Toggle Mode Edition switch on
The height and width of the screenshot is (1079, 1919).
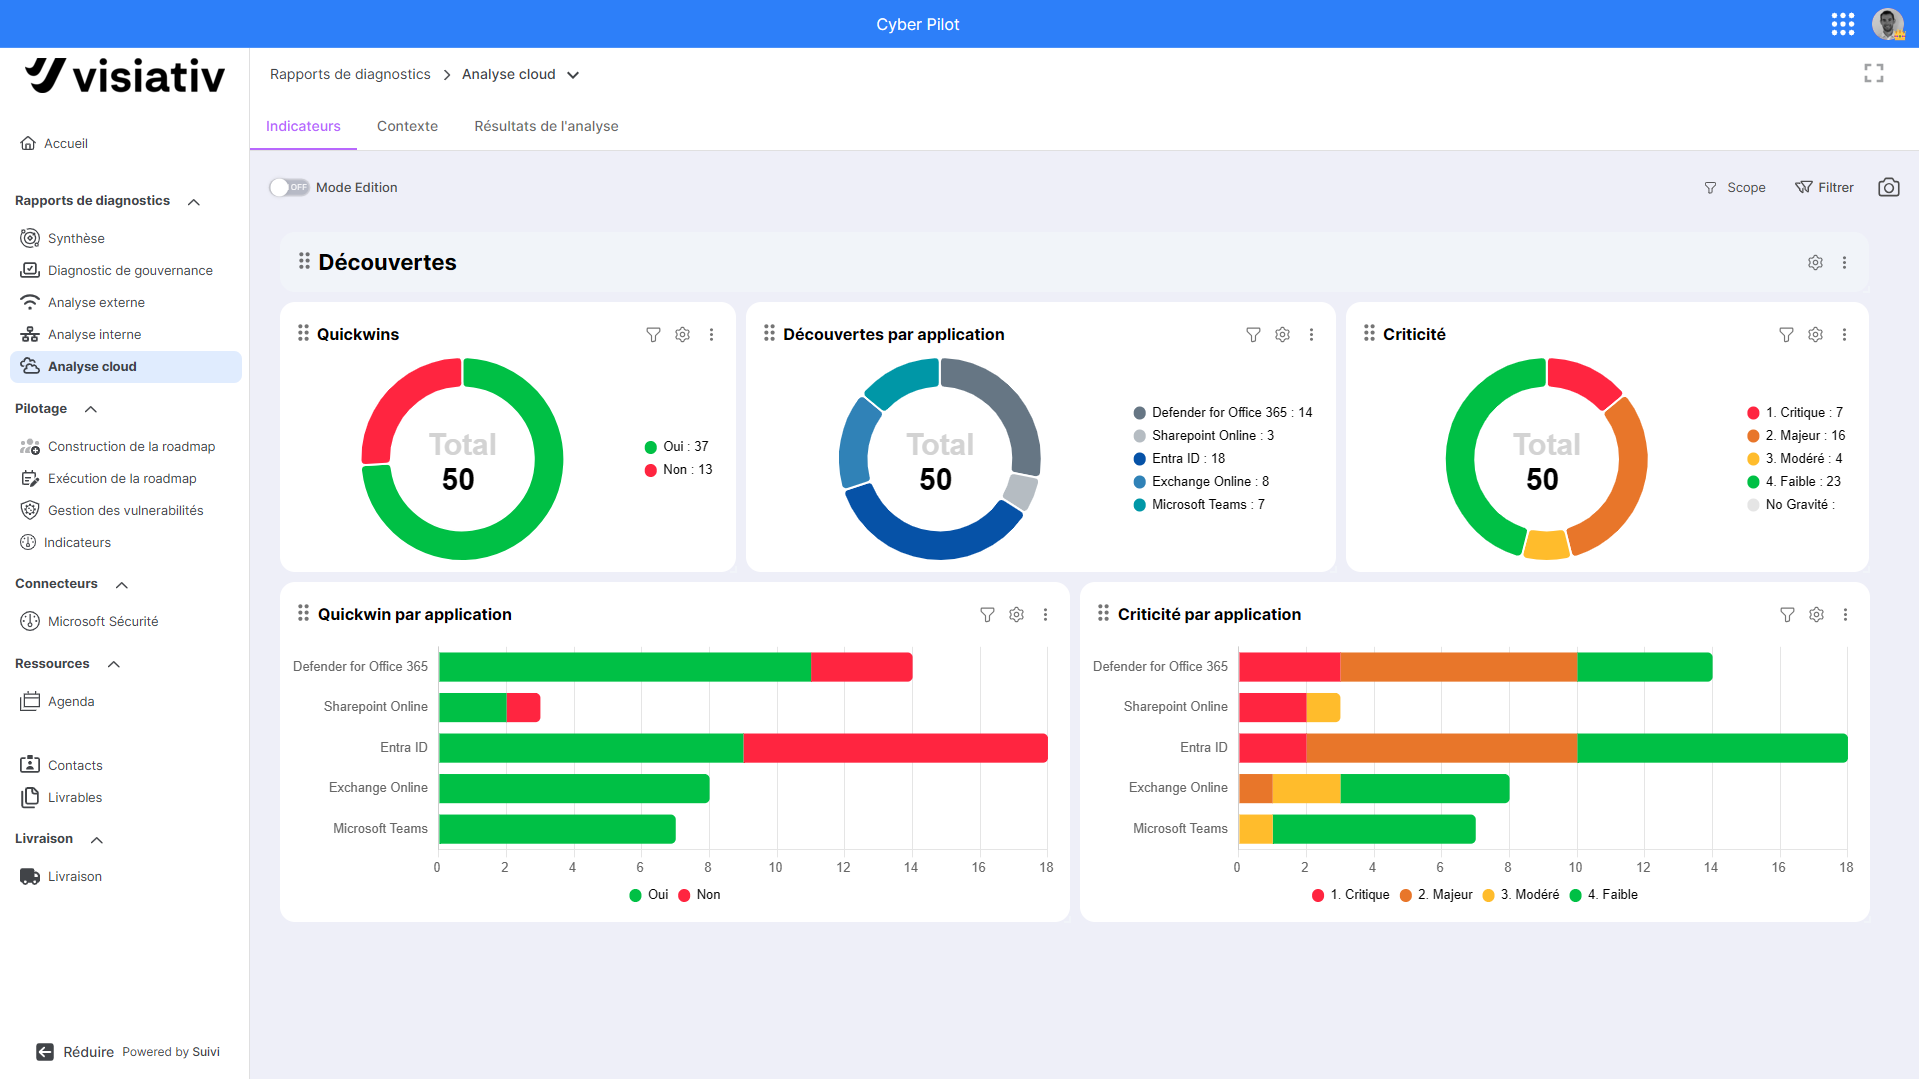(289, 187)
